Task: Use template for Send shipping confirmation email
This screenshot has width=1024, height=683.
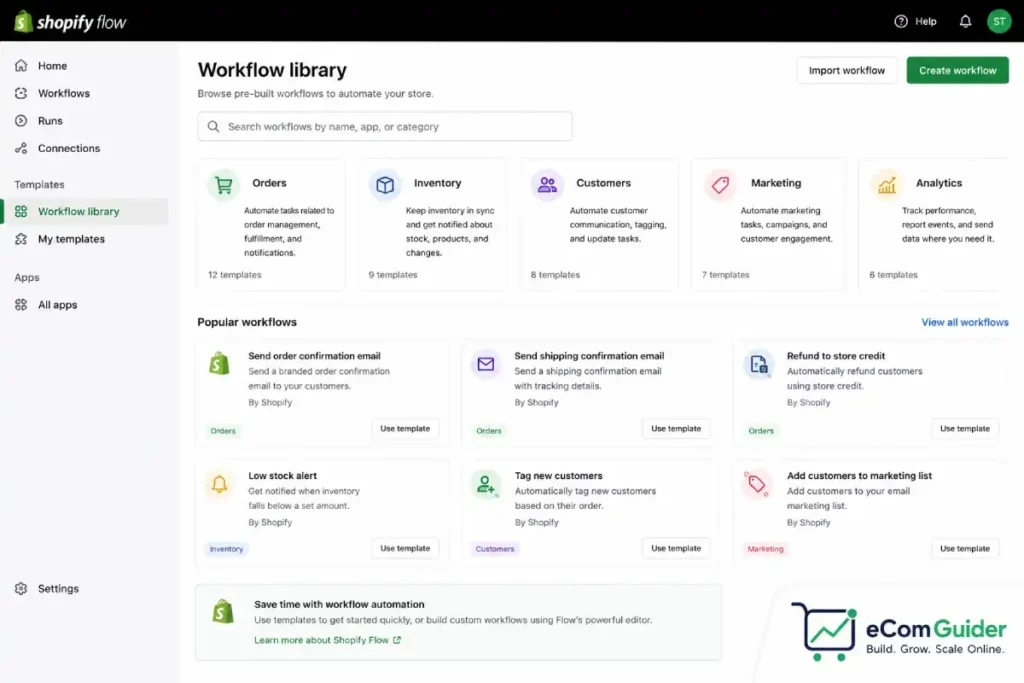Action: (676, 428)
